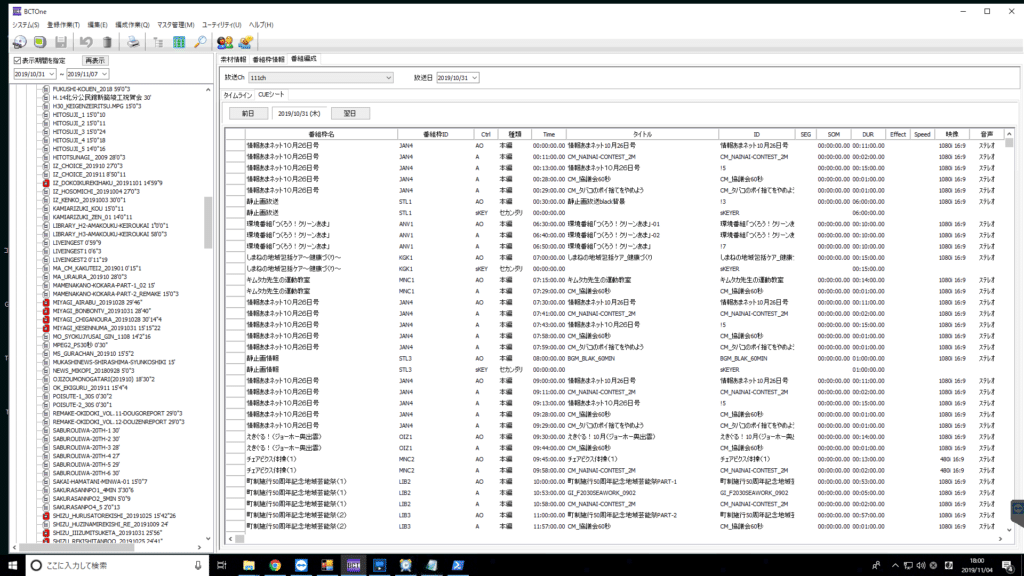Click the green monitor toolbar icon
The height and width of the screenshot is (576, 1024).
tap(40, 42)
